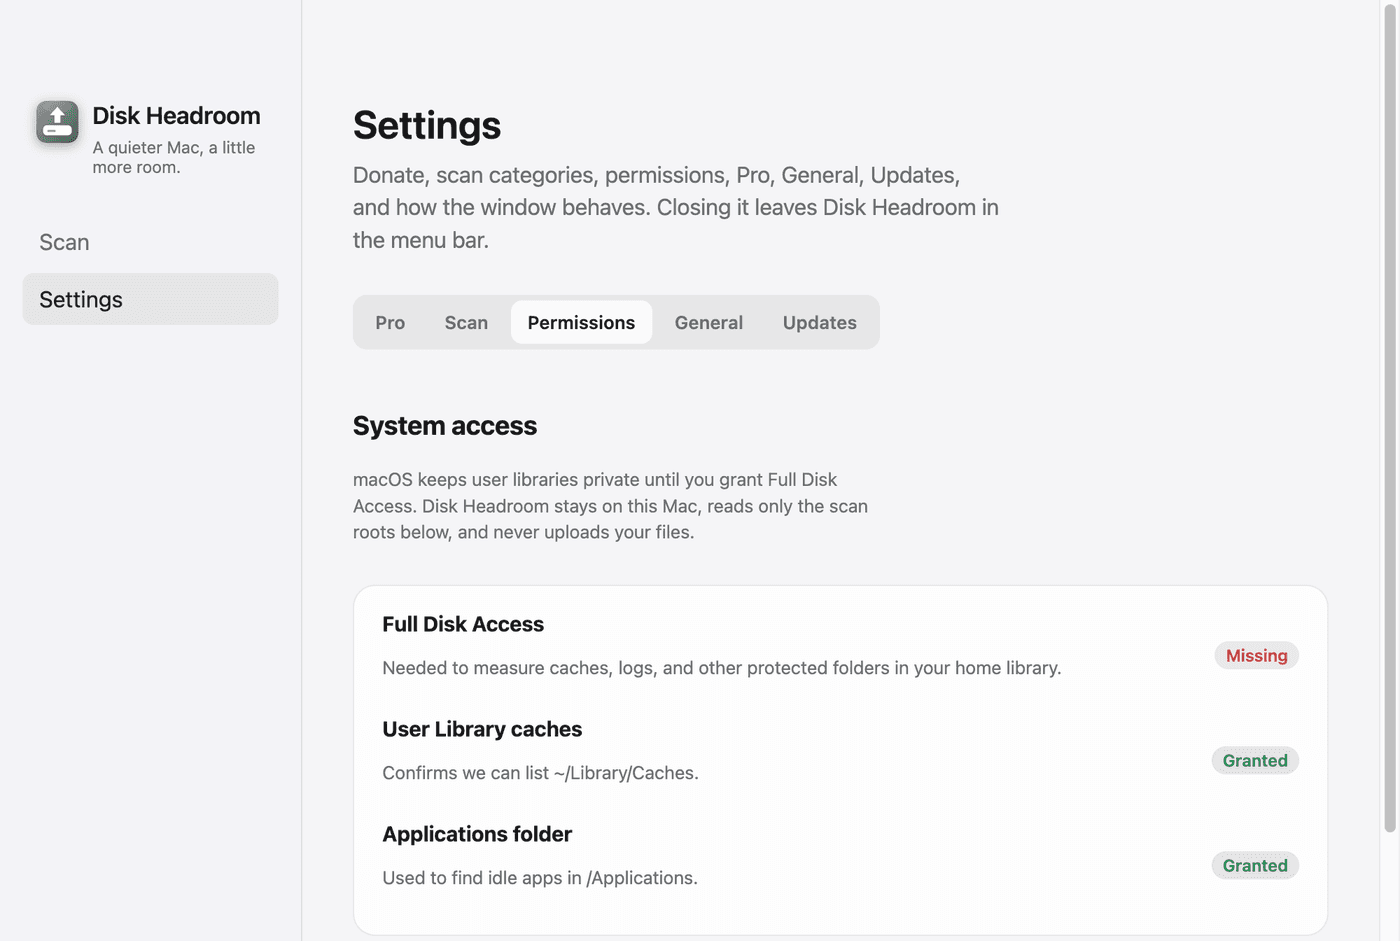Click the System access heading
This screenshot has width=1400, height=941.
point(445,426)
